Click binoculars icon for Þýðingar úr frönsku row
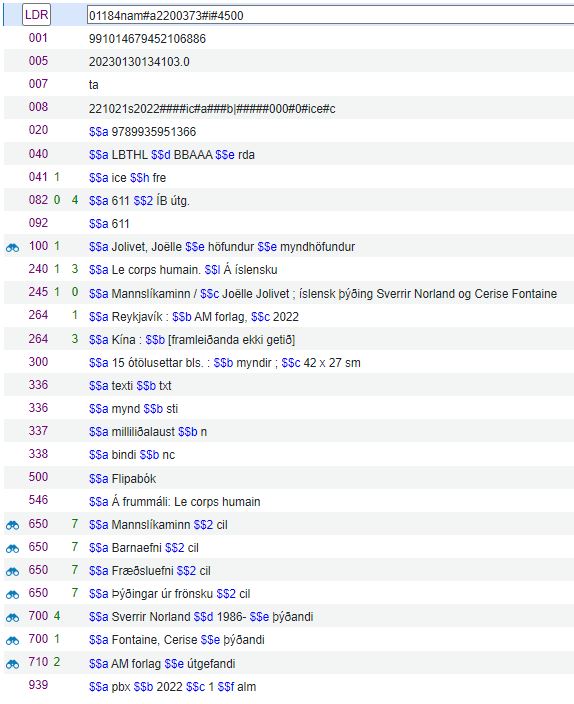 pos(12,594)
